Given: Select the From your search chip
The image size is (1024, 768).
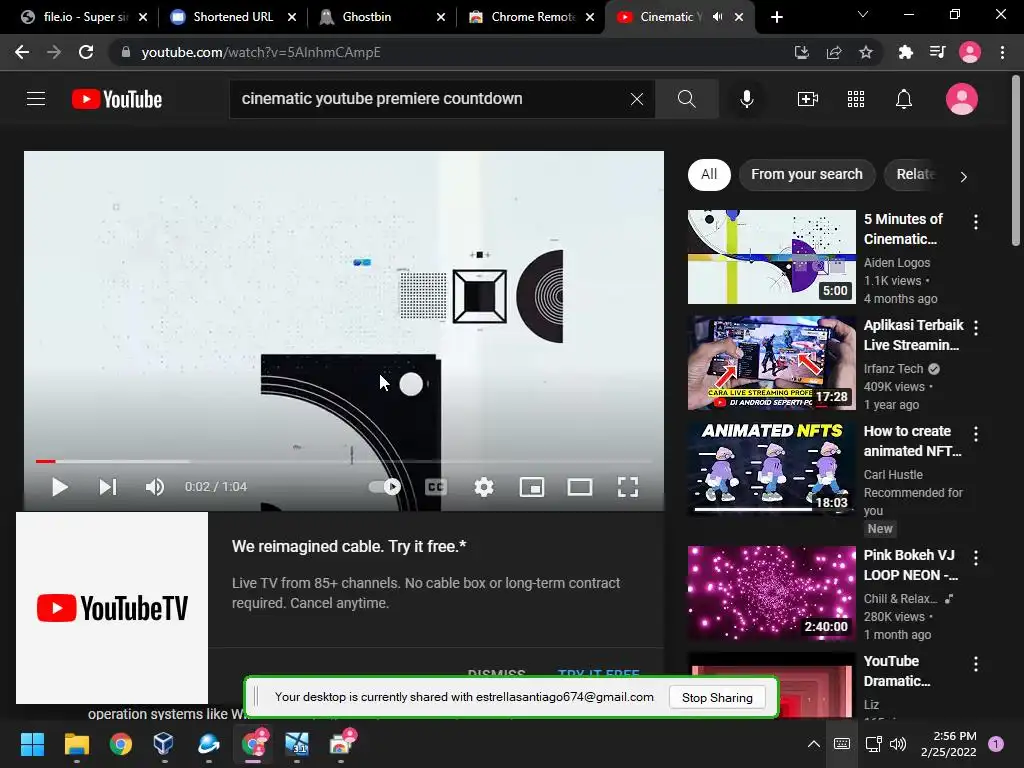Looking at the screenshot, I should 807,174.
